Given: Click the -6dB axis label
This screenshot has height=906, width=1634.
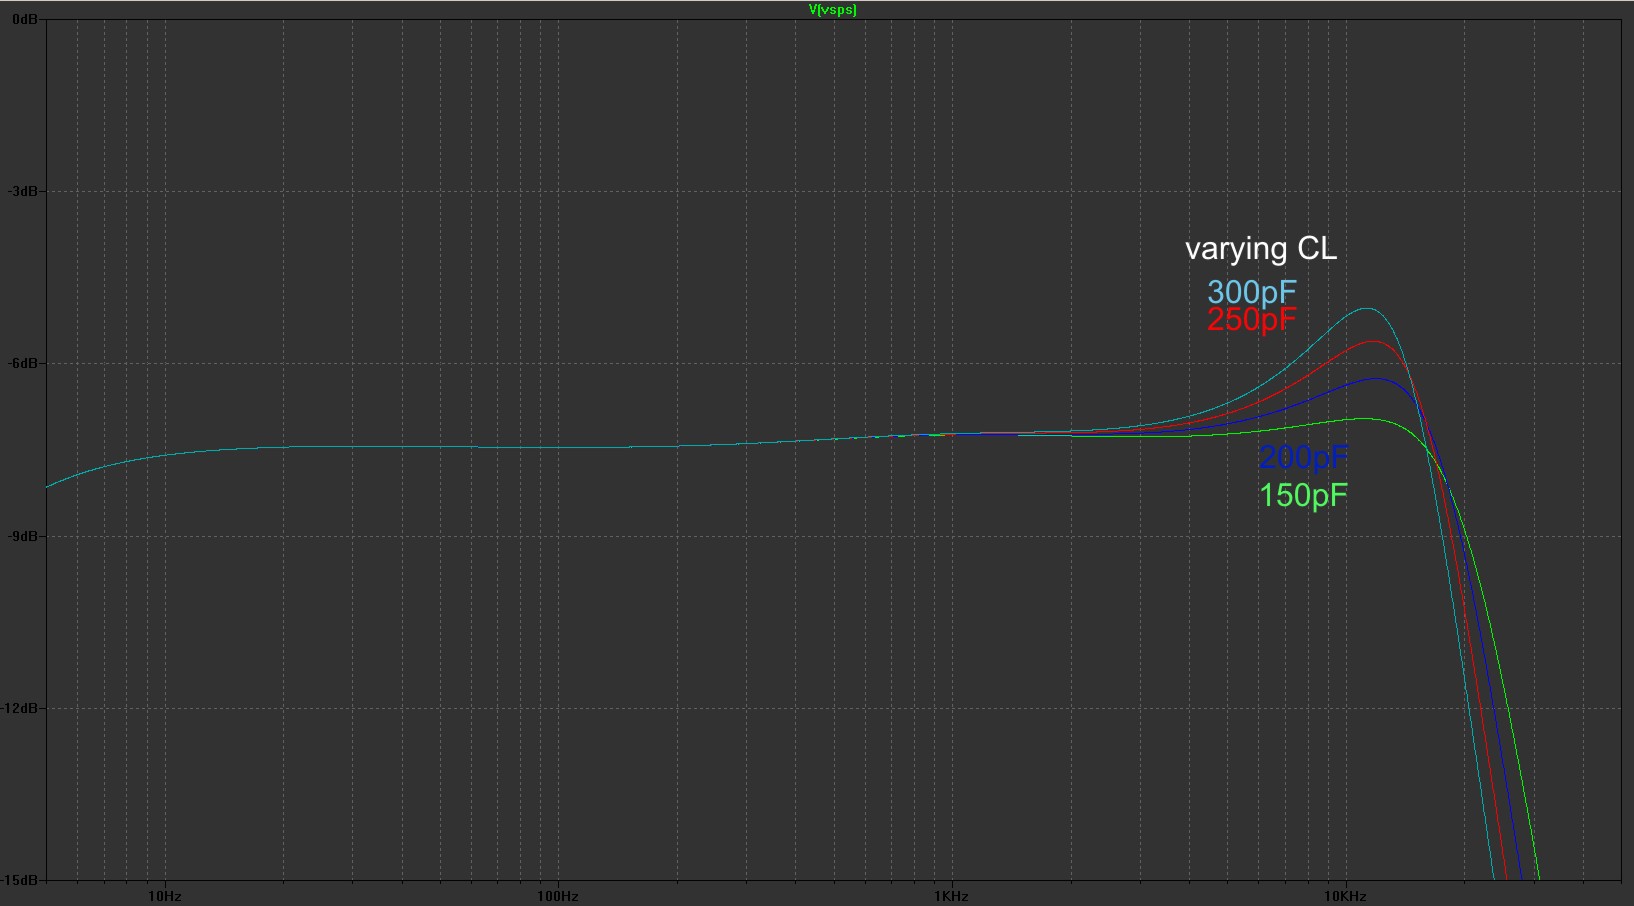Looking at the screenshot, I should point(24,363).
